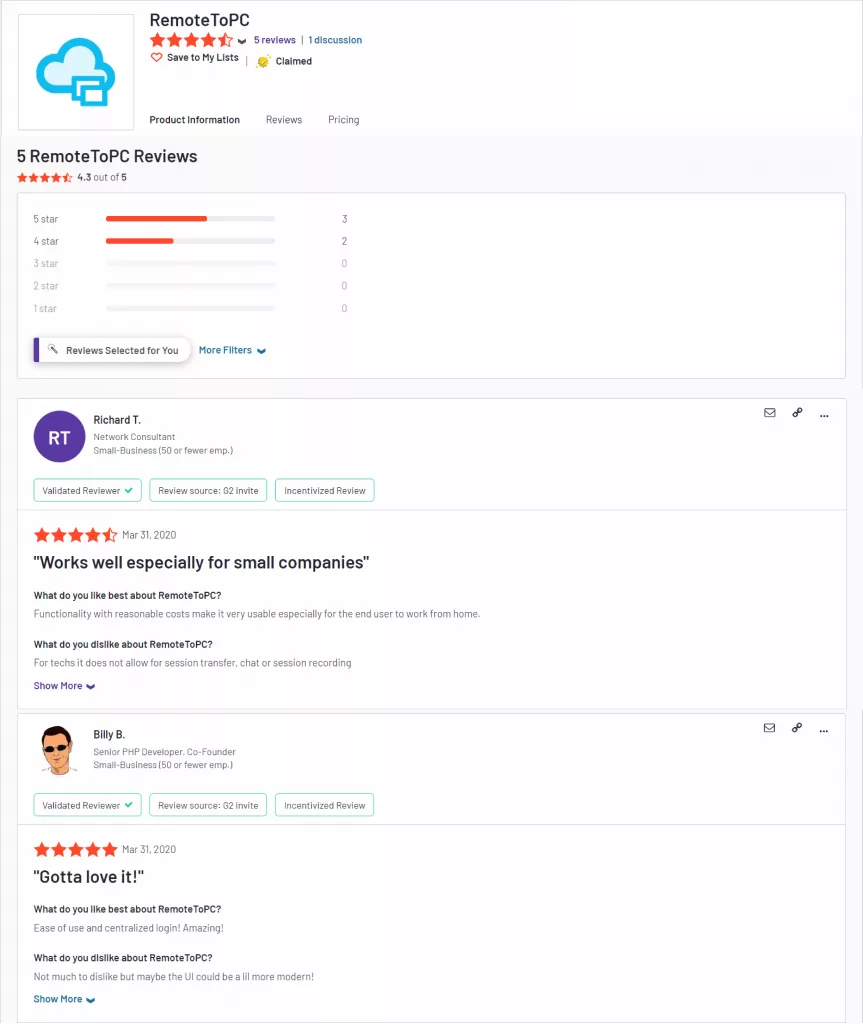
Task: Click Validated Reviewer badge on Richard T.'s review
Action: 88,490
